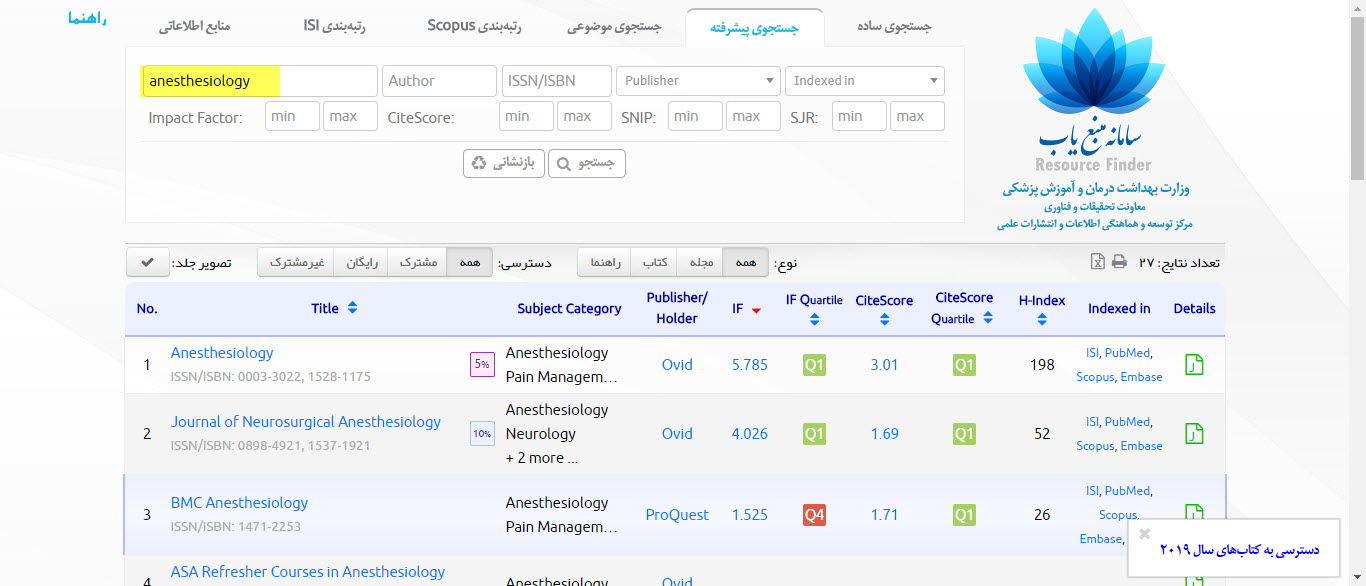
Task: Sort by CiteScore column arrows
Action: tap(884, 320)
